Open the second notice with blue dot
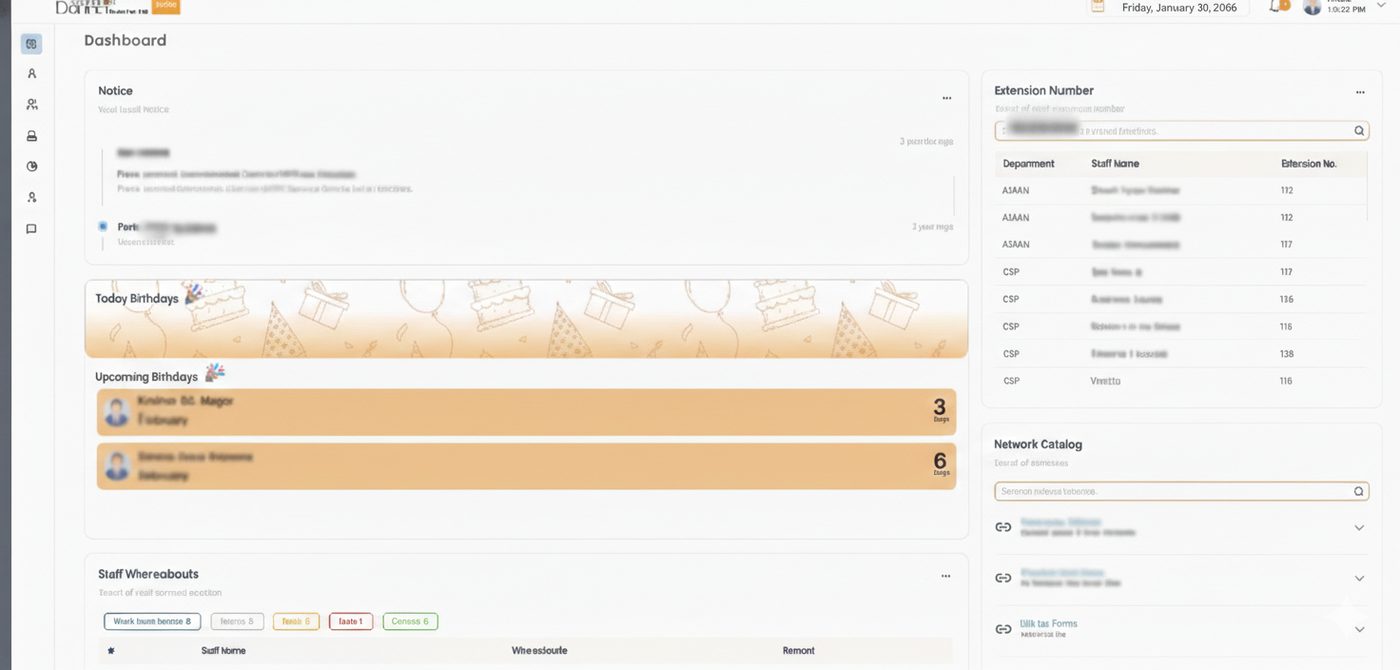This screenshot has height=670, width=1400. (x=528, y=233)
